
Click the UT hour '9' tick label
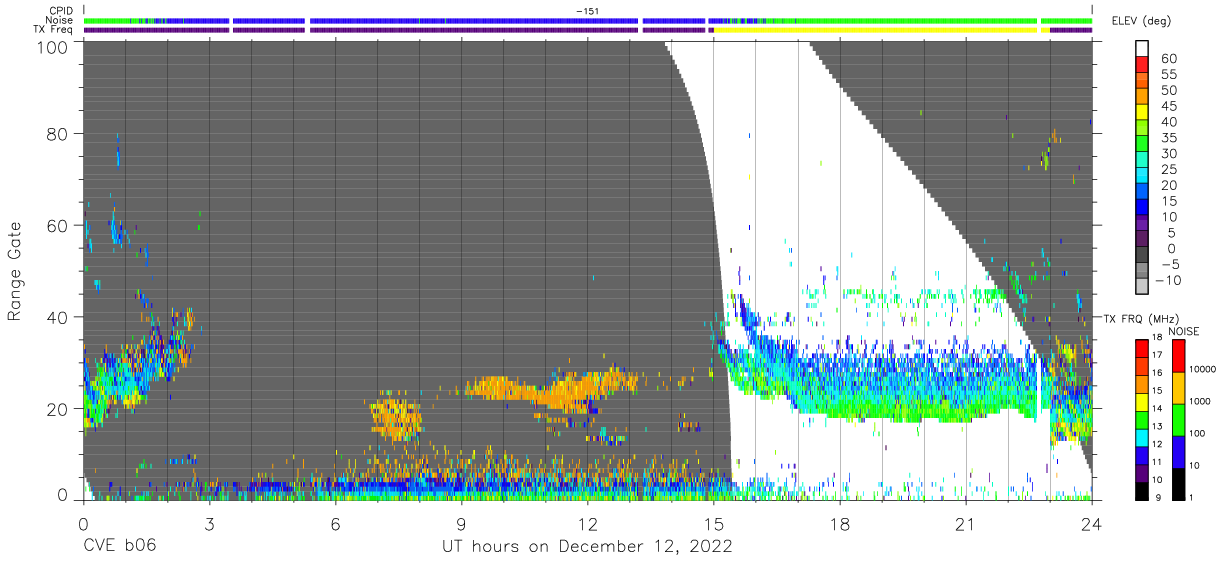461,522
